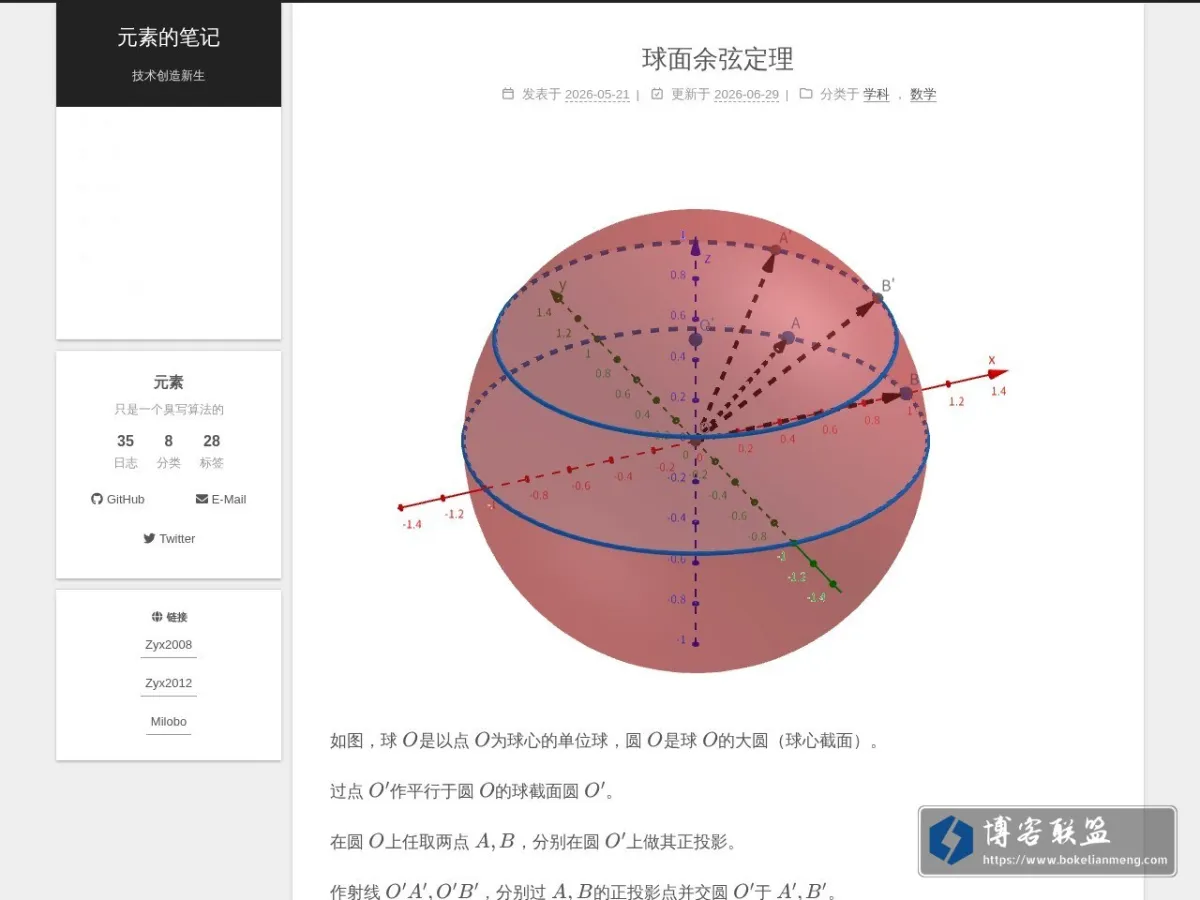Viewport: 1200px width, 900px height.
Task: Click the globe icon beside 链接
Action: coord(157,617)
